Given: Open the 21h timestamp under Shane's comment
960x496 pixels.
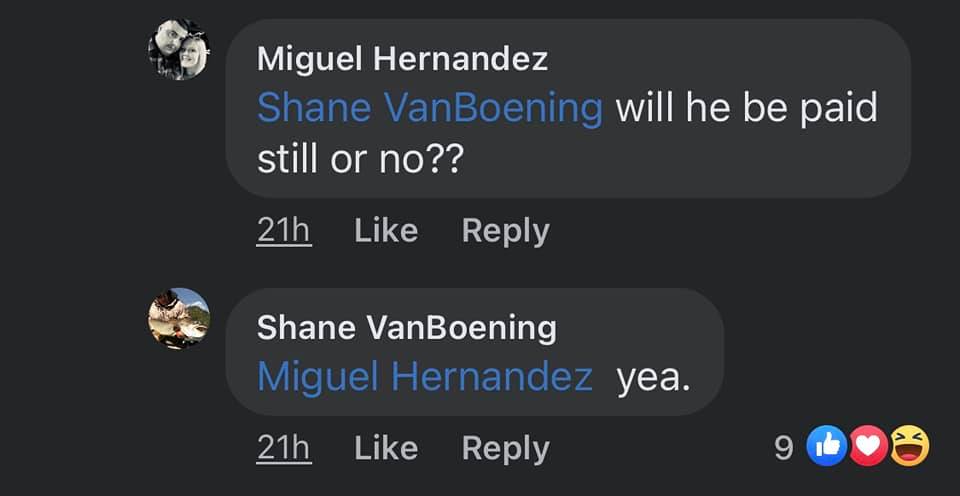Looking at the screenshot, I should coord(284,449).
